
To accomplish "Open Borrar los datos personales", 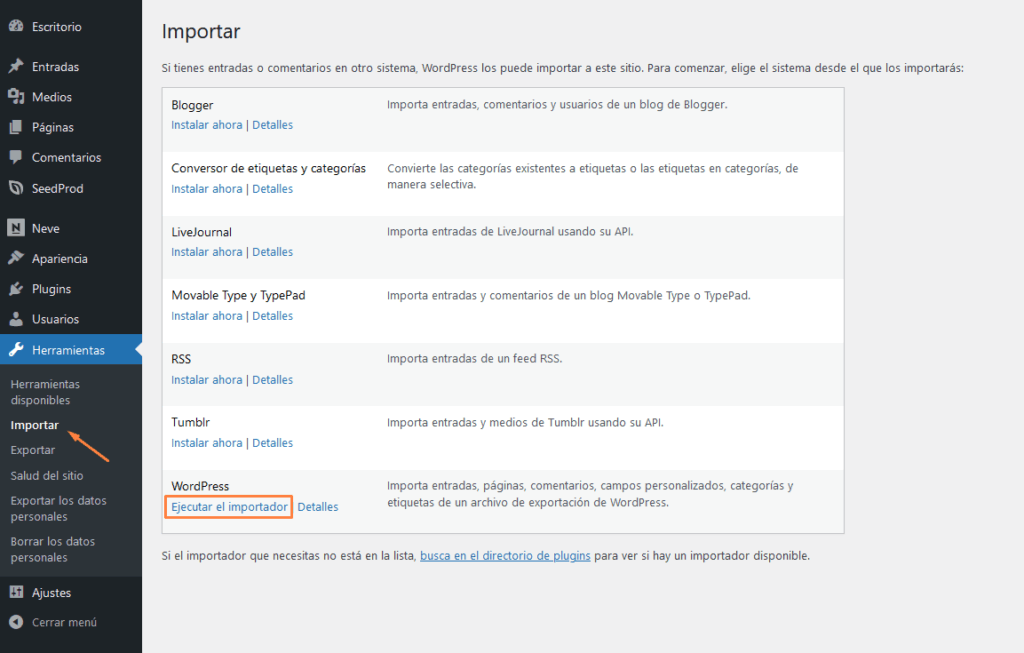I will coord(52,549).
